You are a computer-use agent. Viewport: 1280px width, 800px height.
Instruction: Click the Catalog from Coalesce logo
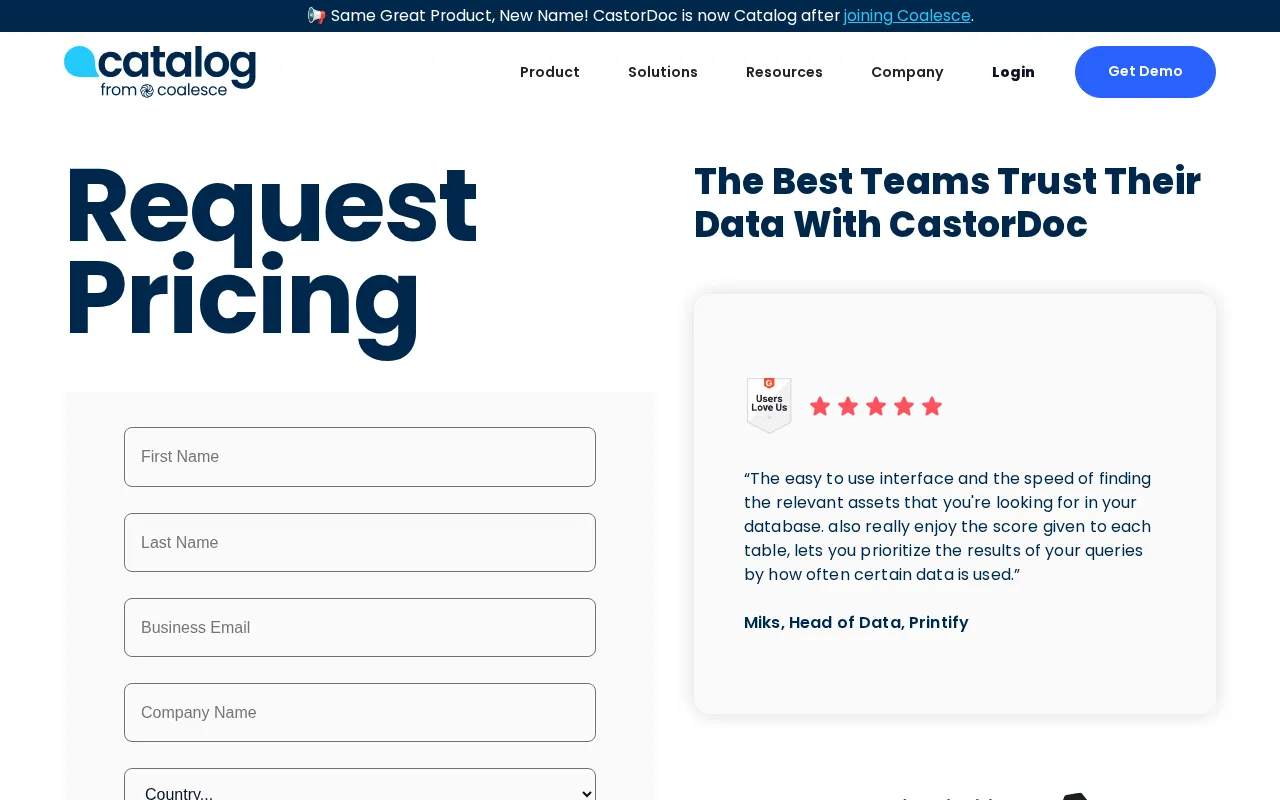[160, 72]
